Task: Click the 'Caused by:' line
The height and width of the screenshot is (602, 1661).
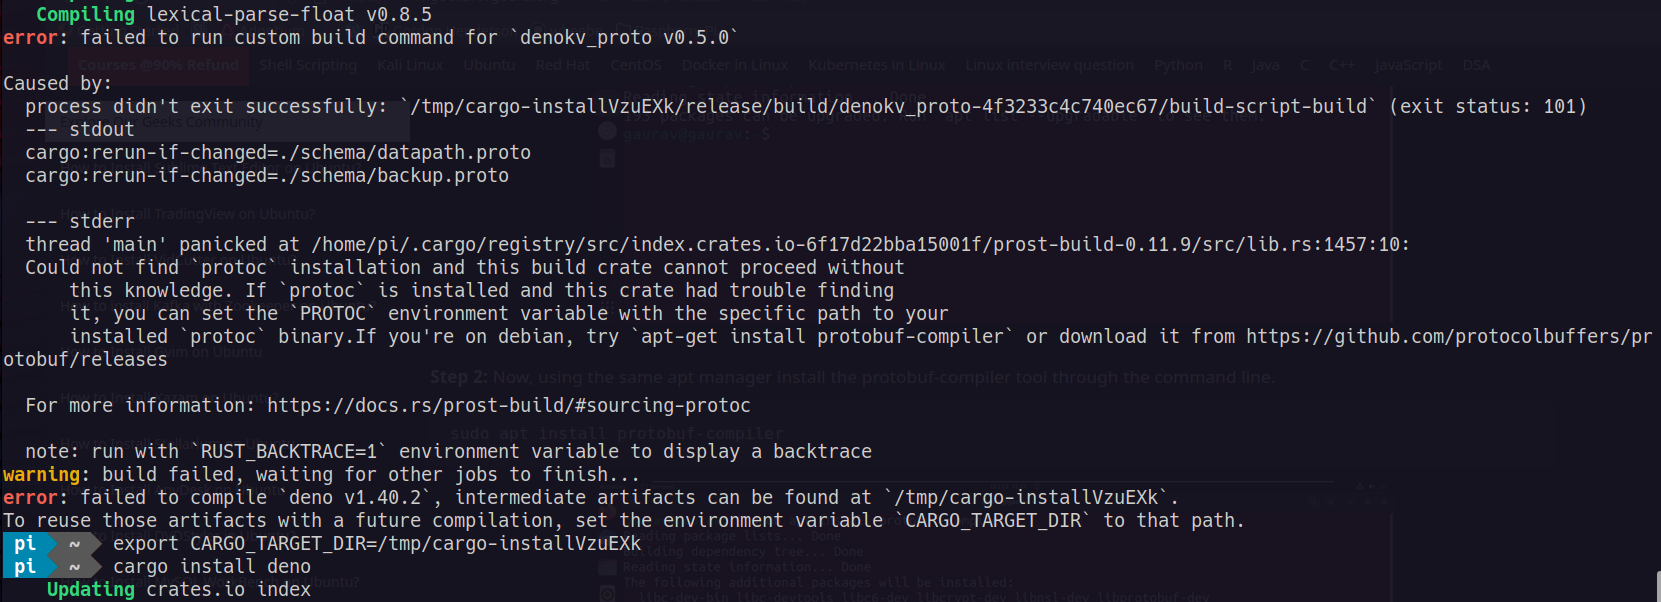Action: (57, 83)
